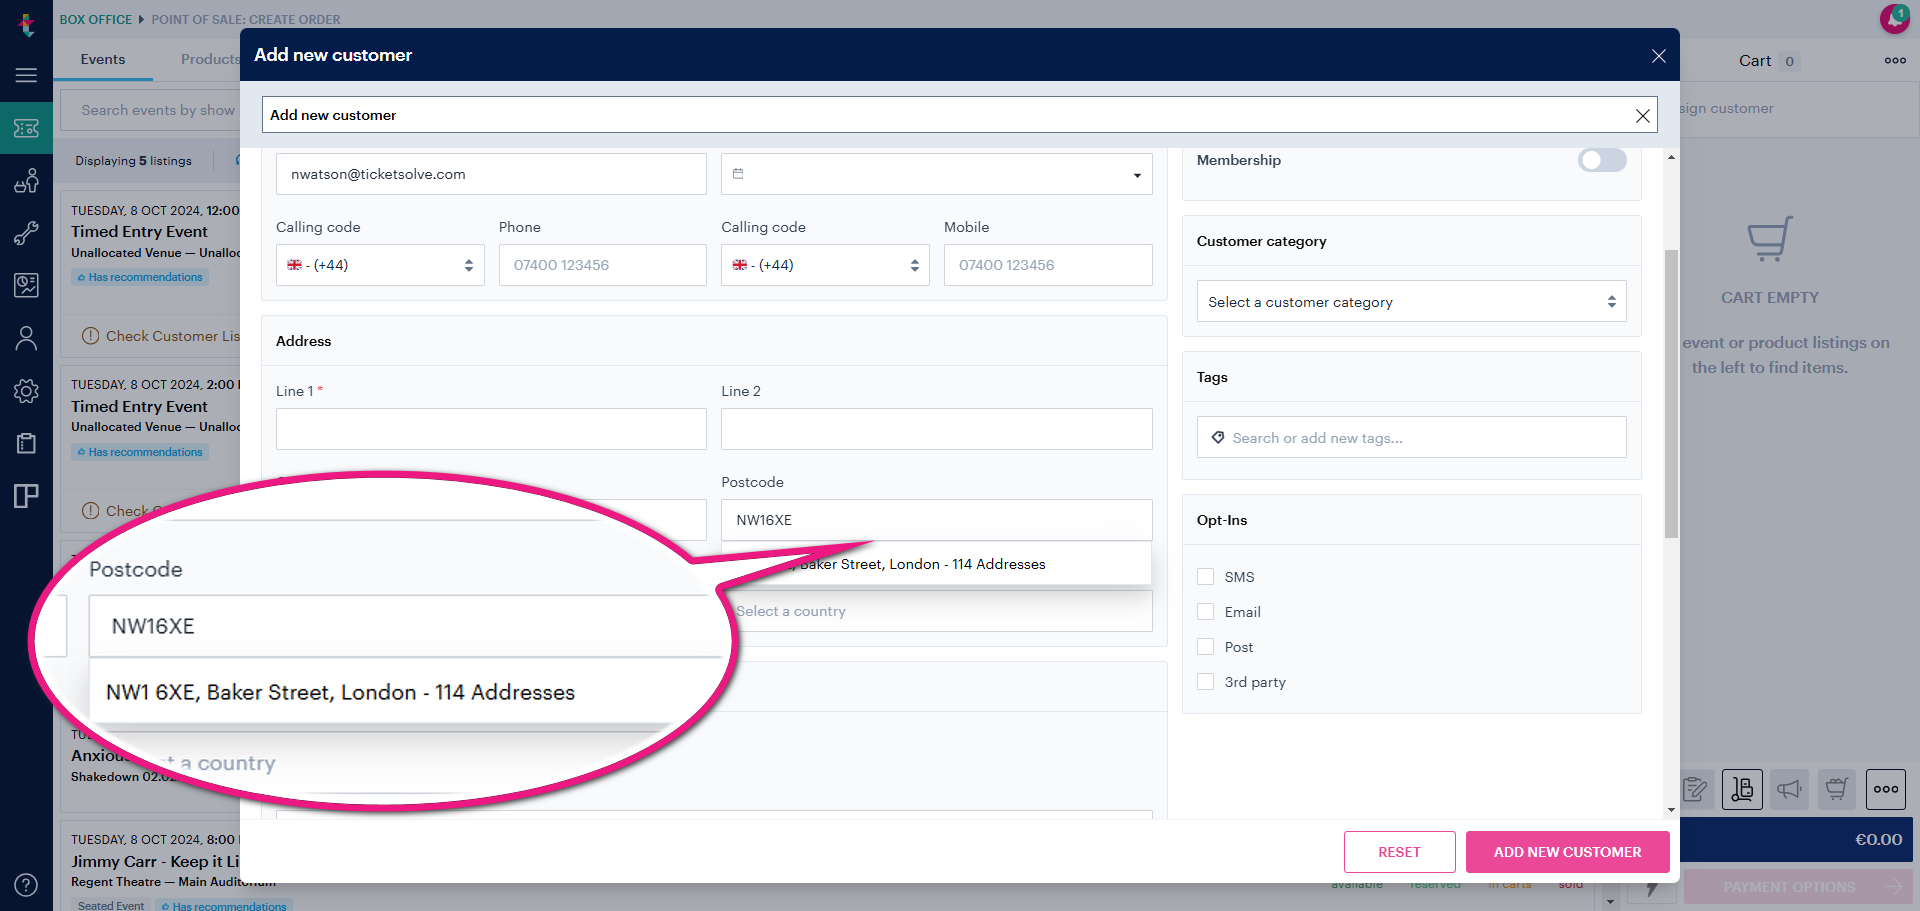
Task: Tick the Post opt-in checkbox
Action: [x=1206, y=647]
